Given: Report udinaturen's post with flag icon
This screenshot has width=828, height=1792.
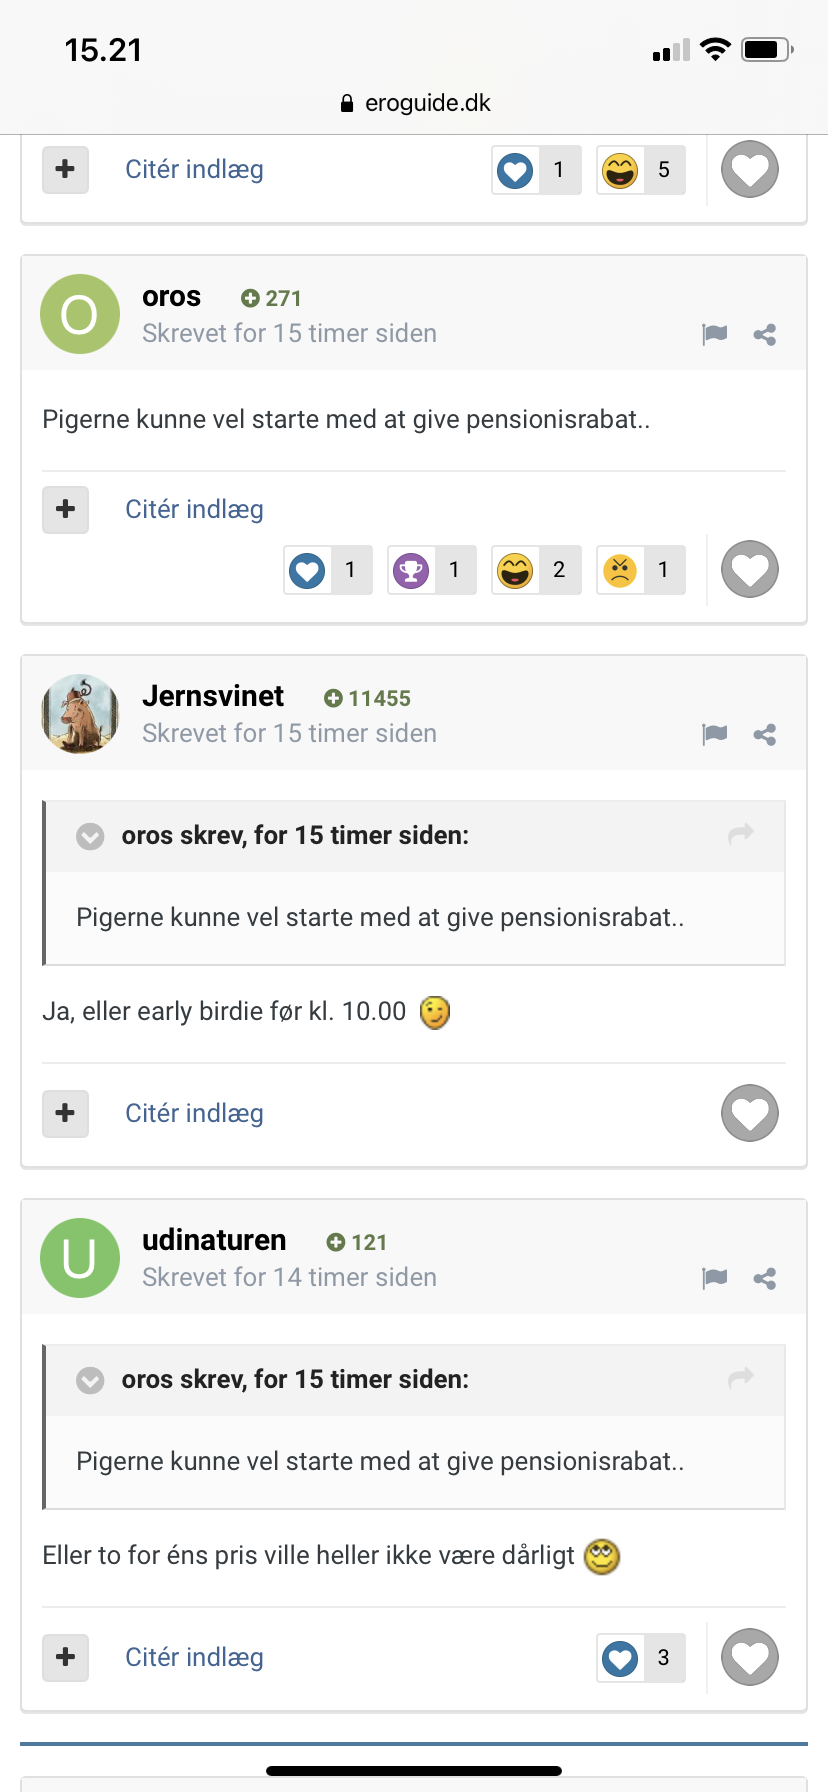Looking at the screenshot, I should coord(714,1278).
